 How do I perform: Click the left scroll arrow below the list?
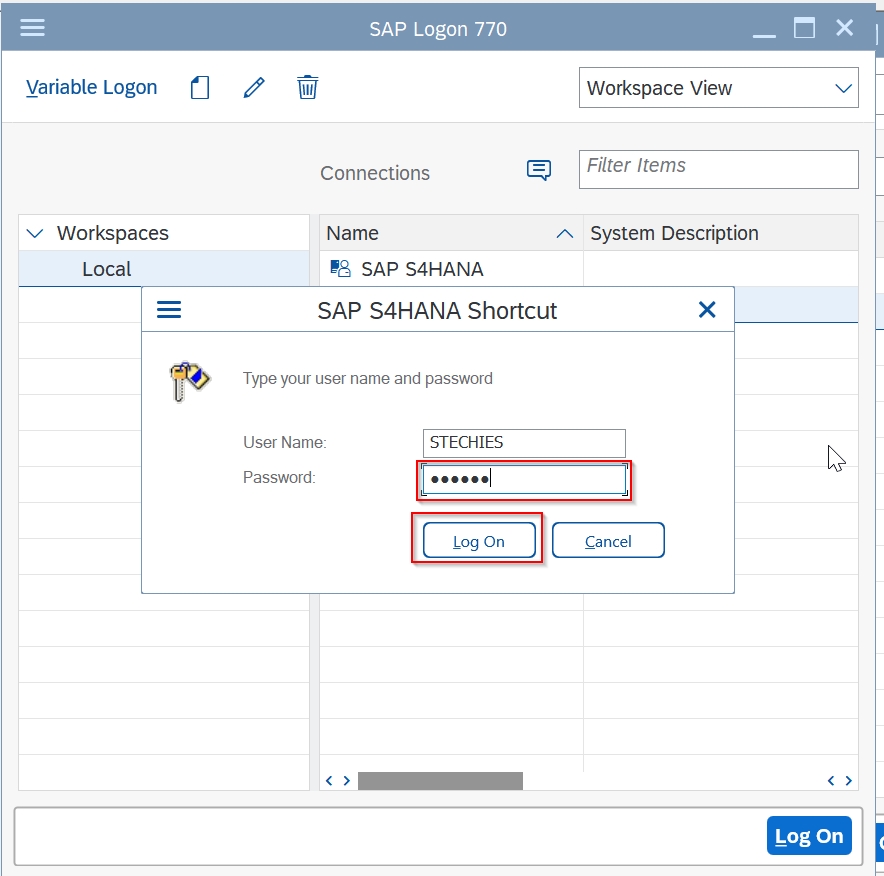coord(329,780)
